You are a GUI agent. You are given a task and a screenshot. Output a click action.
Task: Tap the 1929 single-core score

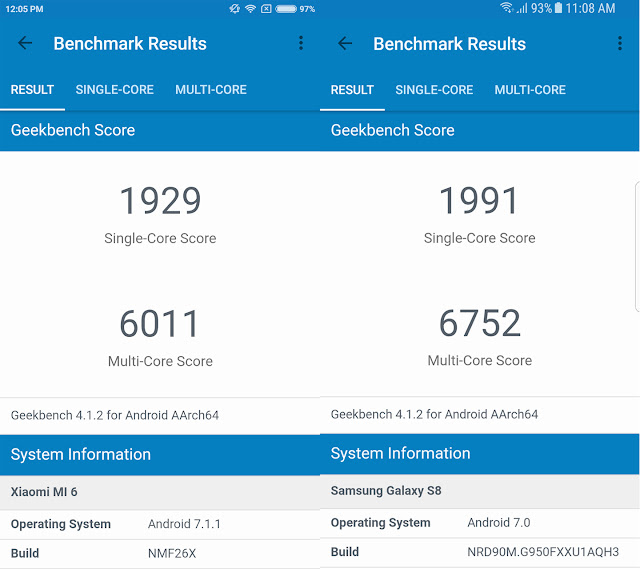click(x=160, y=200)
